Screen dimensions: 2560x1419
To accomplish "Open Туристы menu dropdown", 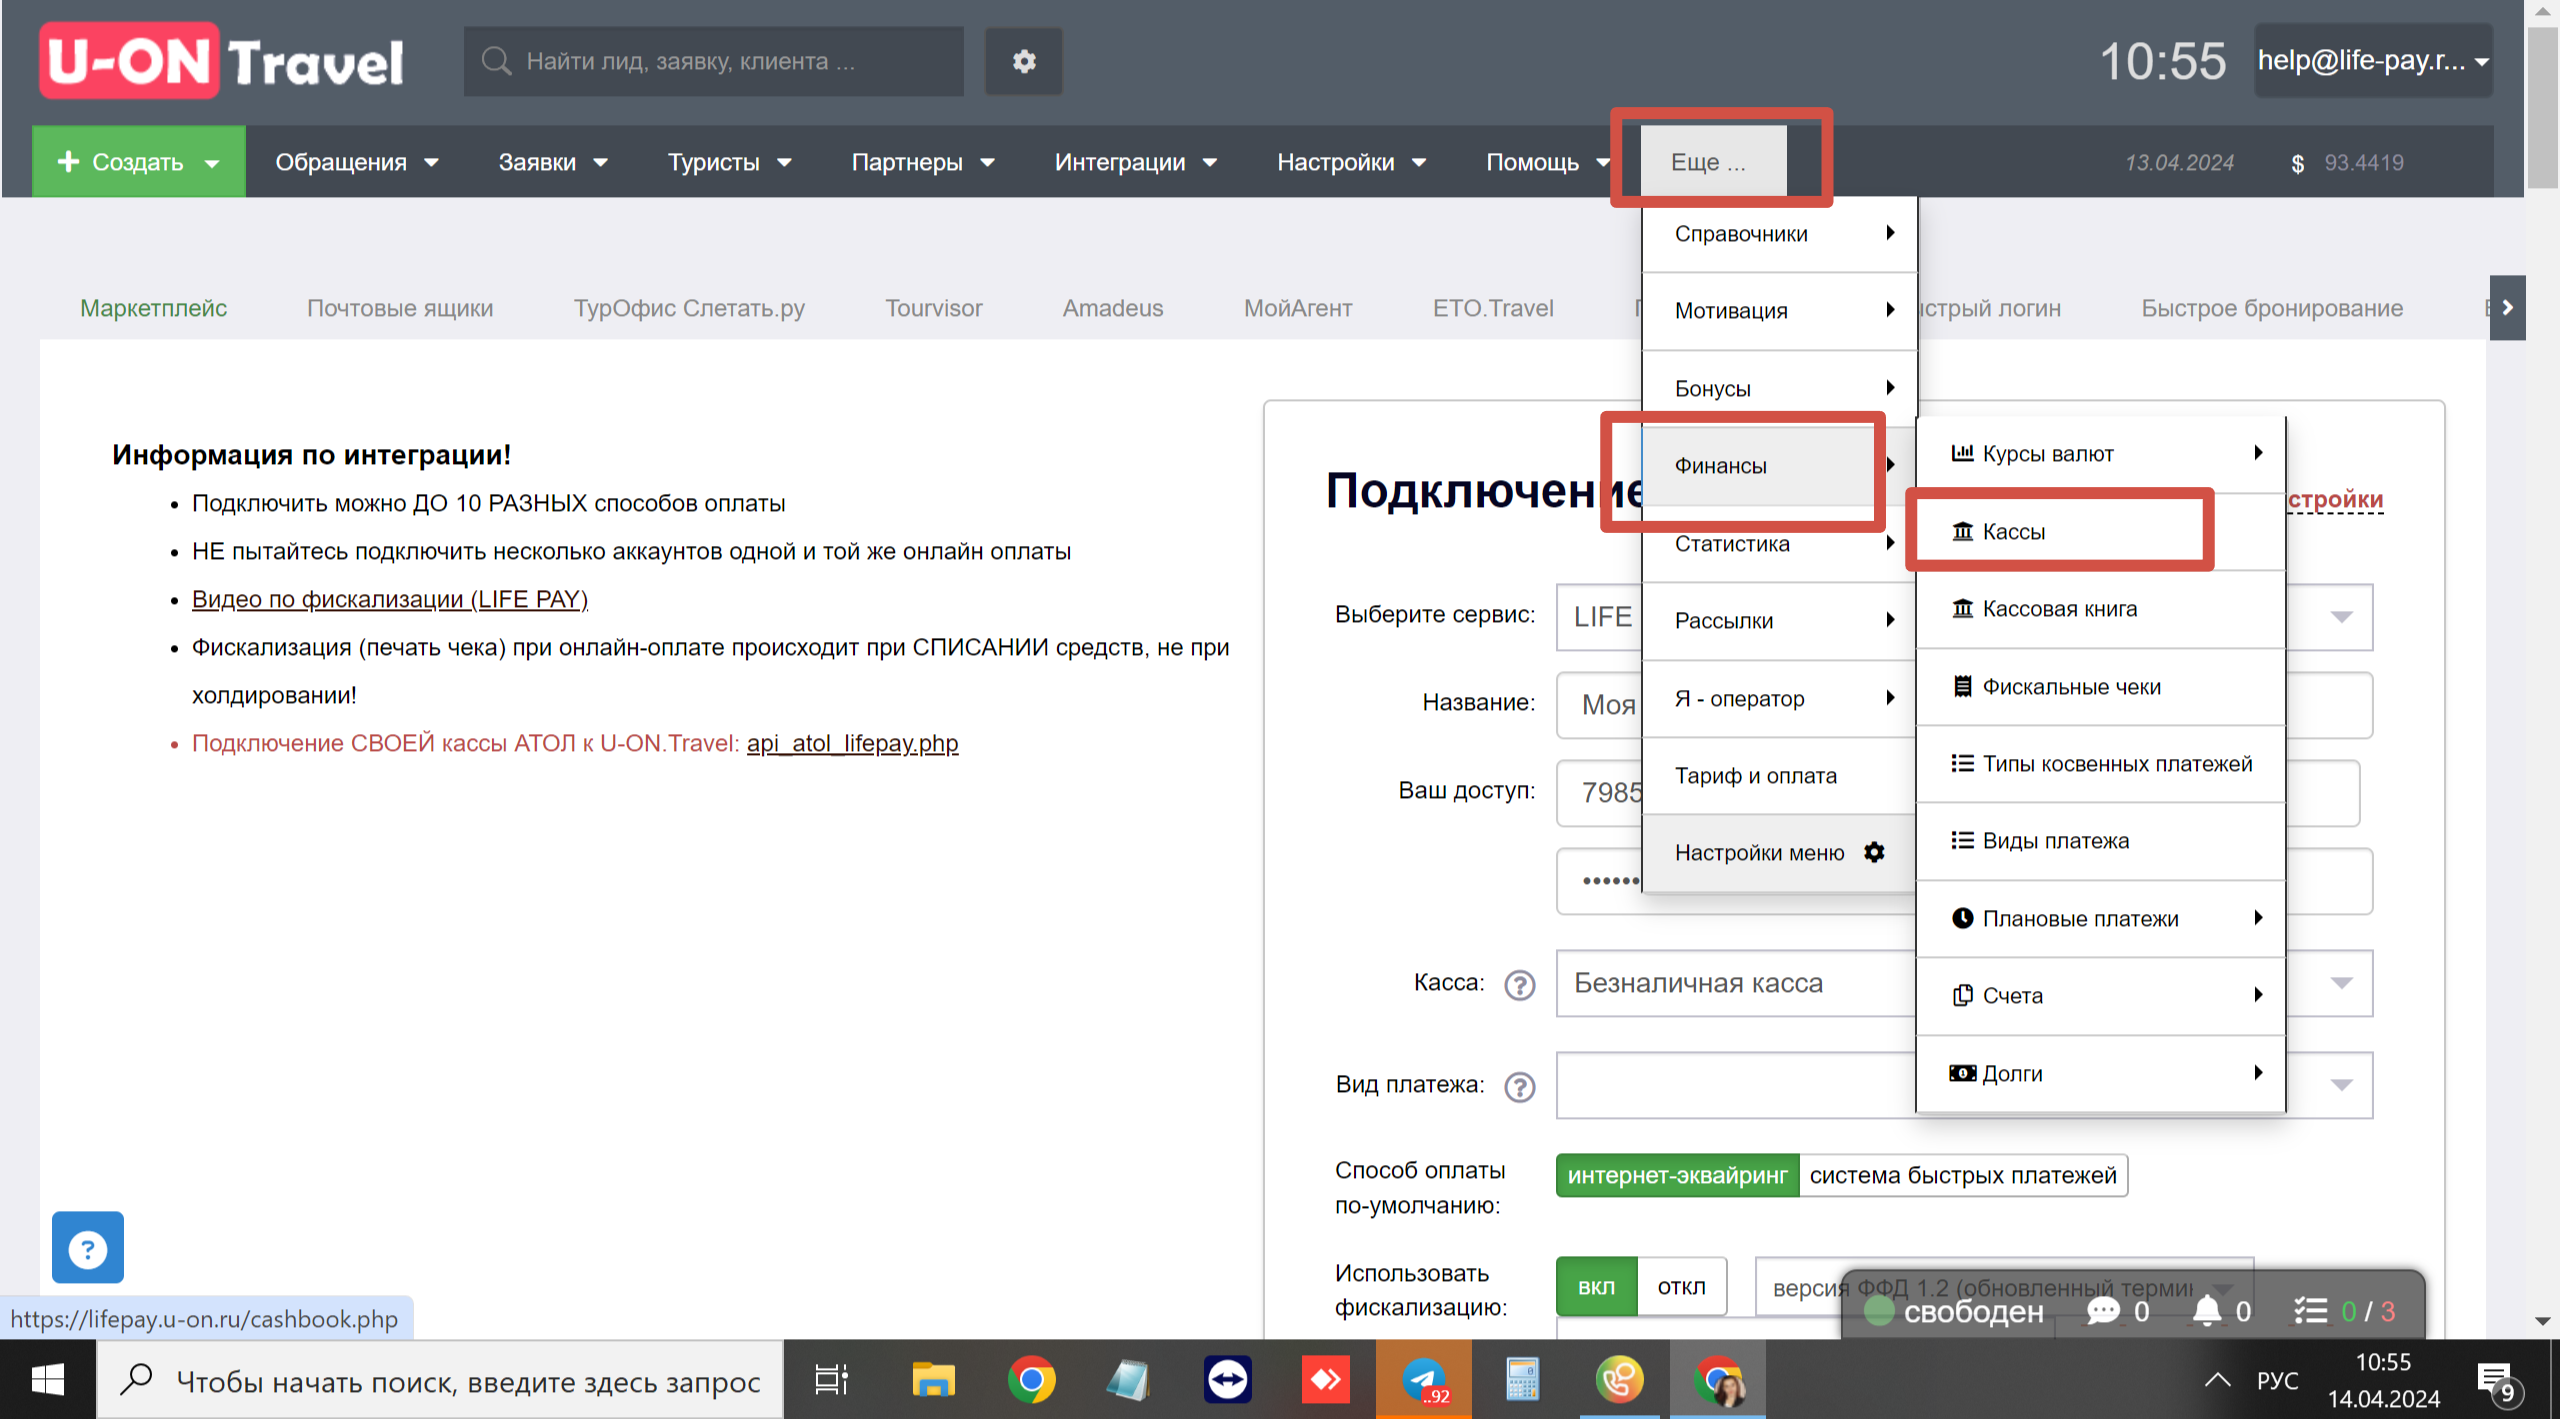I will (x=729, y=162).
